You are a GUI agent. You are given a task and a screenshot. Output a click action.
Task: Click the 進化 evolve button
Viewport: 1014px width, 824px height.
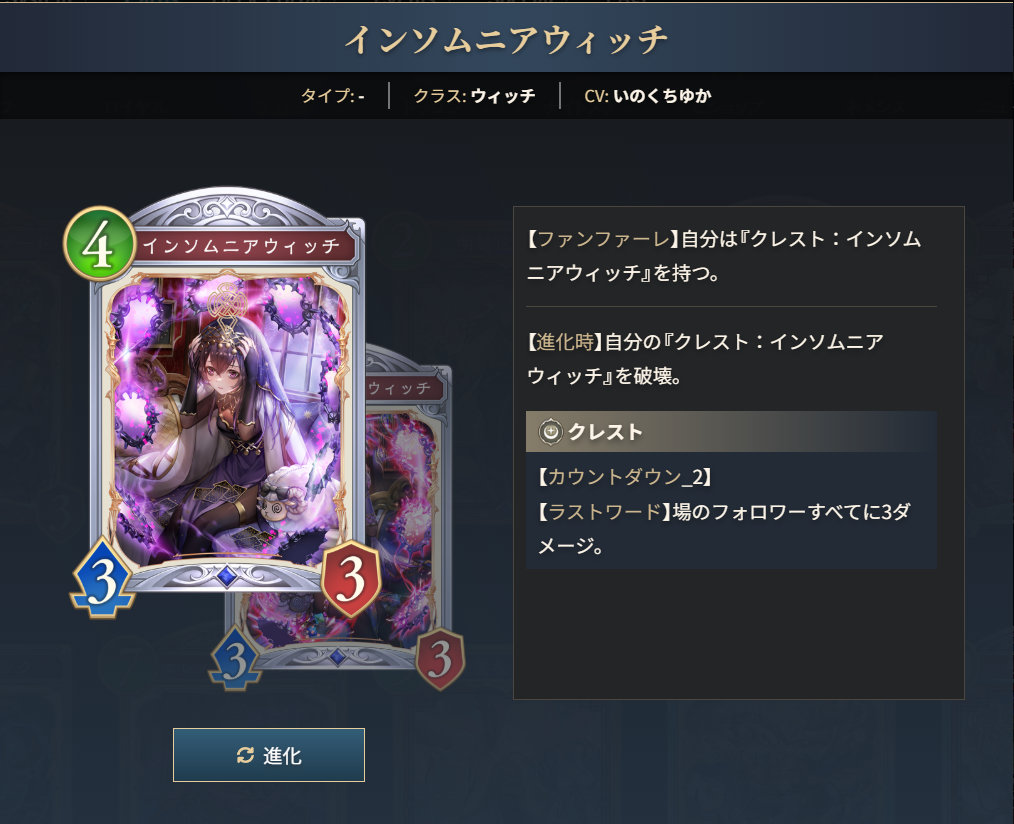(268, 755)
